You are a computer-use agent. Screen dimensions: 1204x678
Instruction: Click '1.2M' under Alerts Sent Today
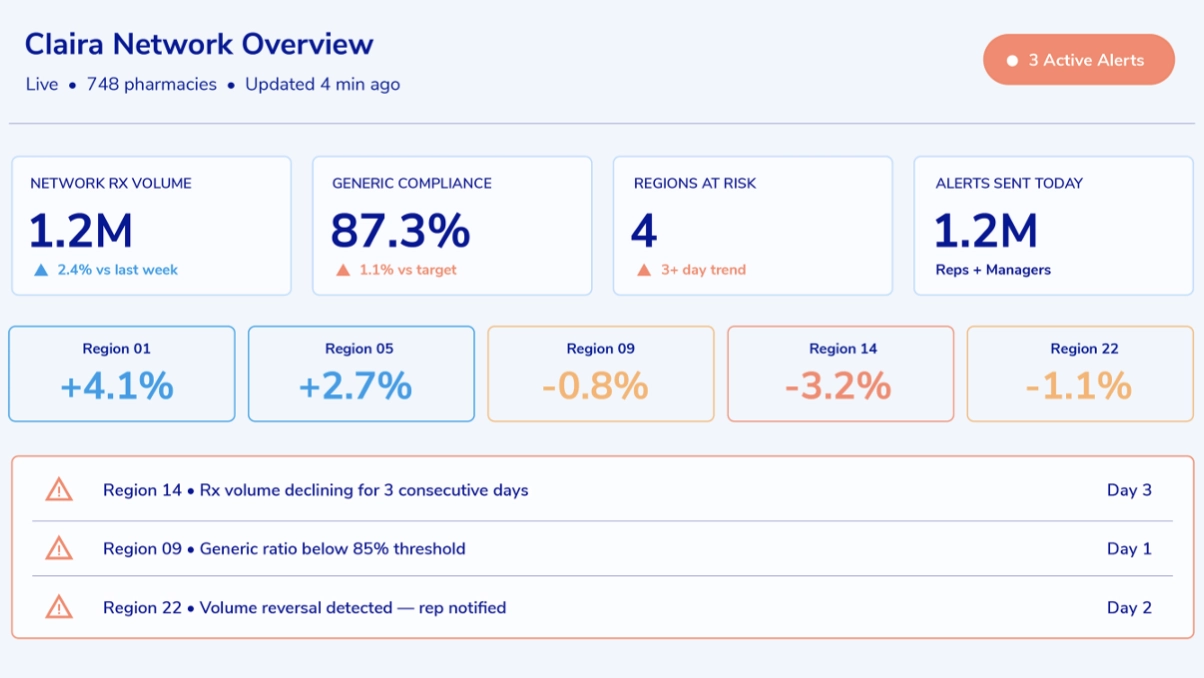(985, 231)
